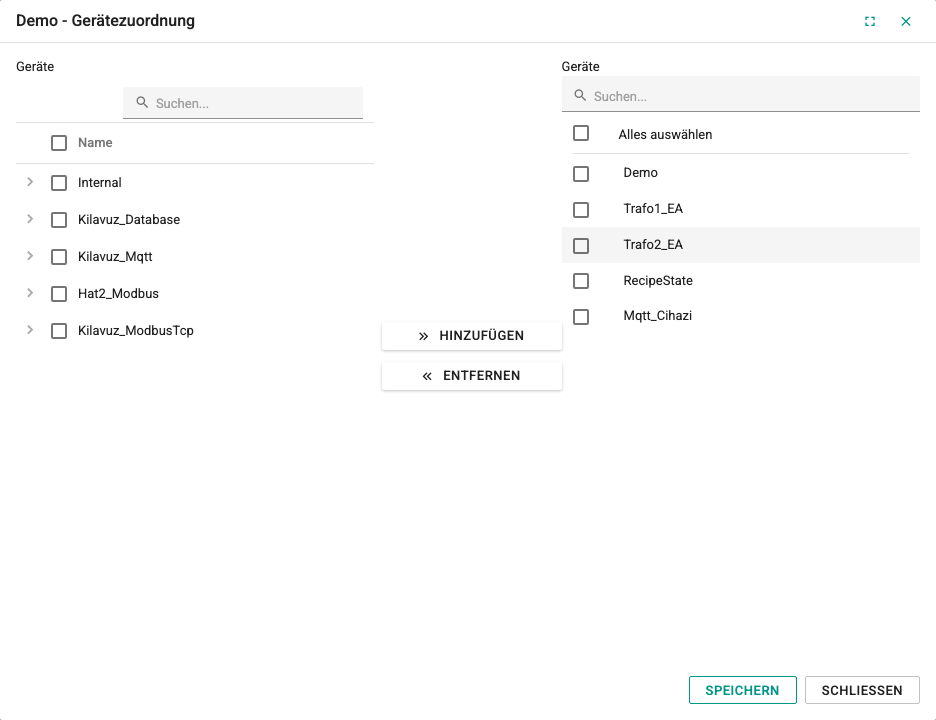Click the Trafo1_EA list item text
The image size is (936, 720).
(653, 208)
